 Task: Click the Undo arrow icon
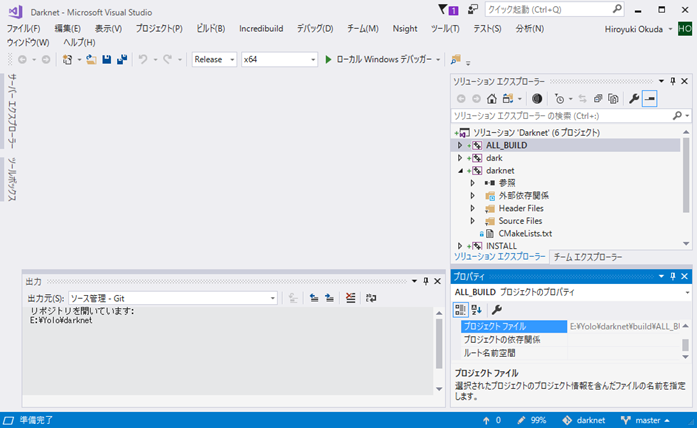(x=143, y=60)
